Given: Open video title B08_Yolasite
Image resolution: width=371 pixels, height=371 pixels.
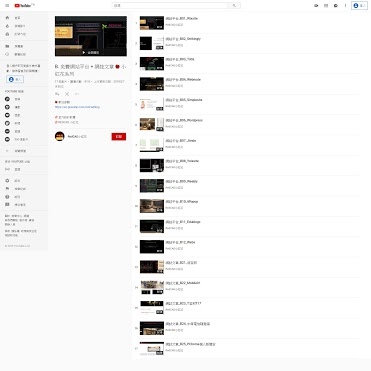Looking at the screenshot, I should [x=182, y=161].
